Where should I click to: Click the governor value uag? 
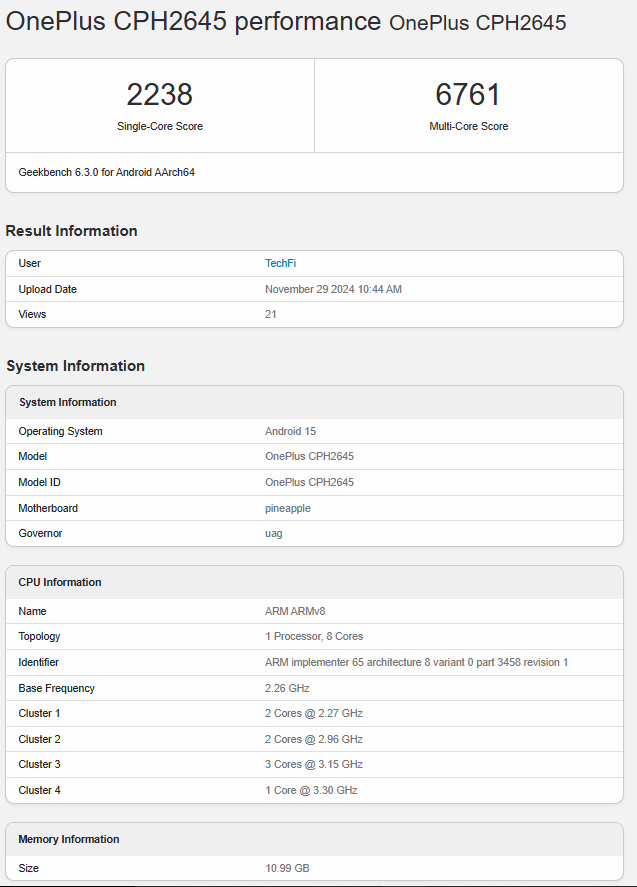click(273, 533)
